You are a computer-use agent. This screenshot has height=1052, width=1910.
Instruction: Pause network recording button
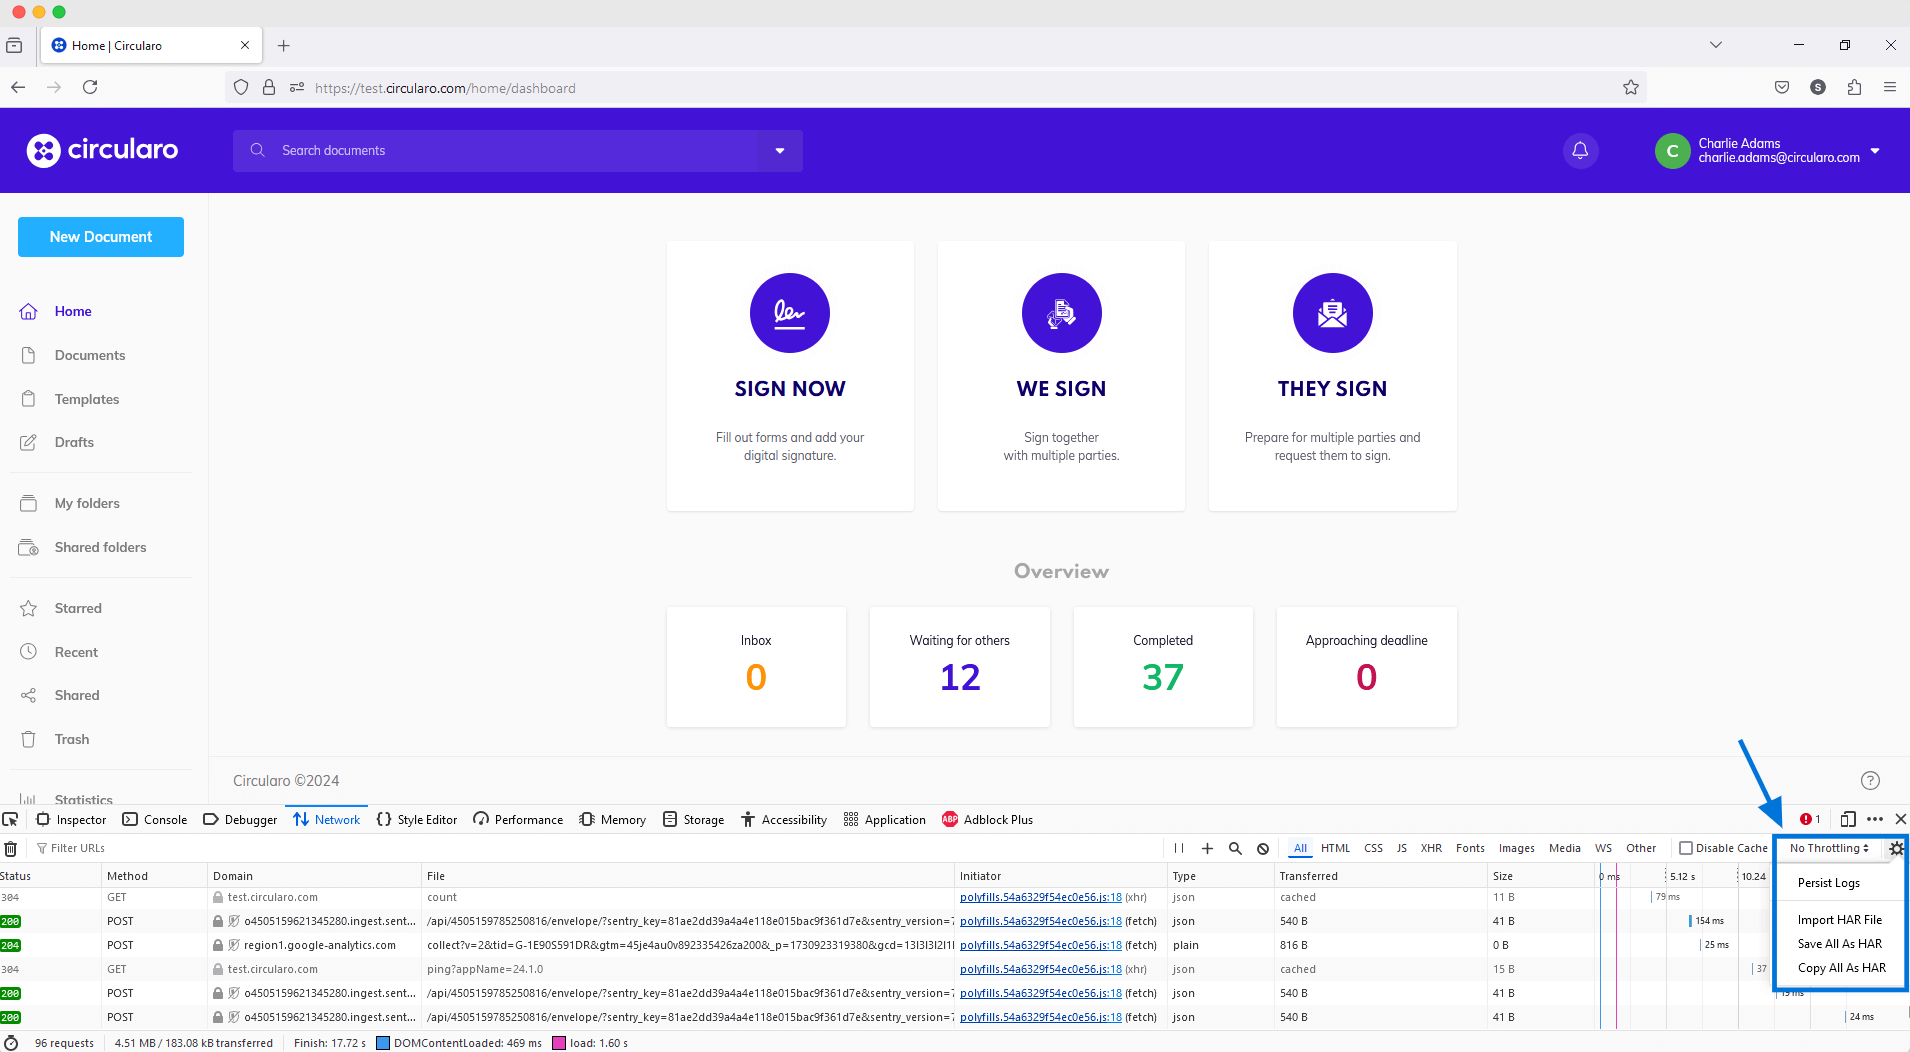[1179, 849]
